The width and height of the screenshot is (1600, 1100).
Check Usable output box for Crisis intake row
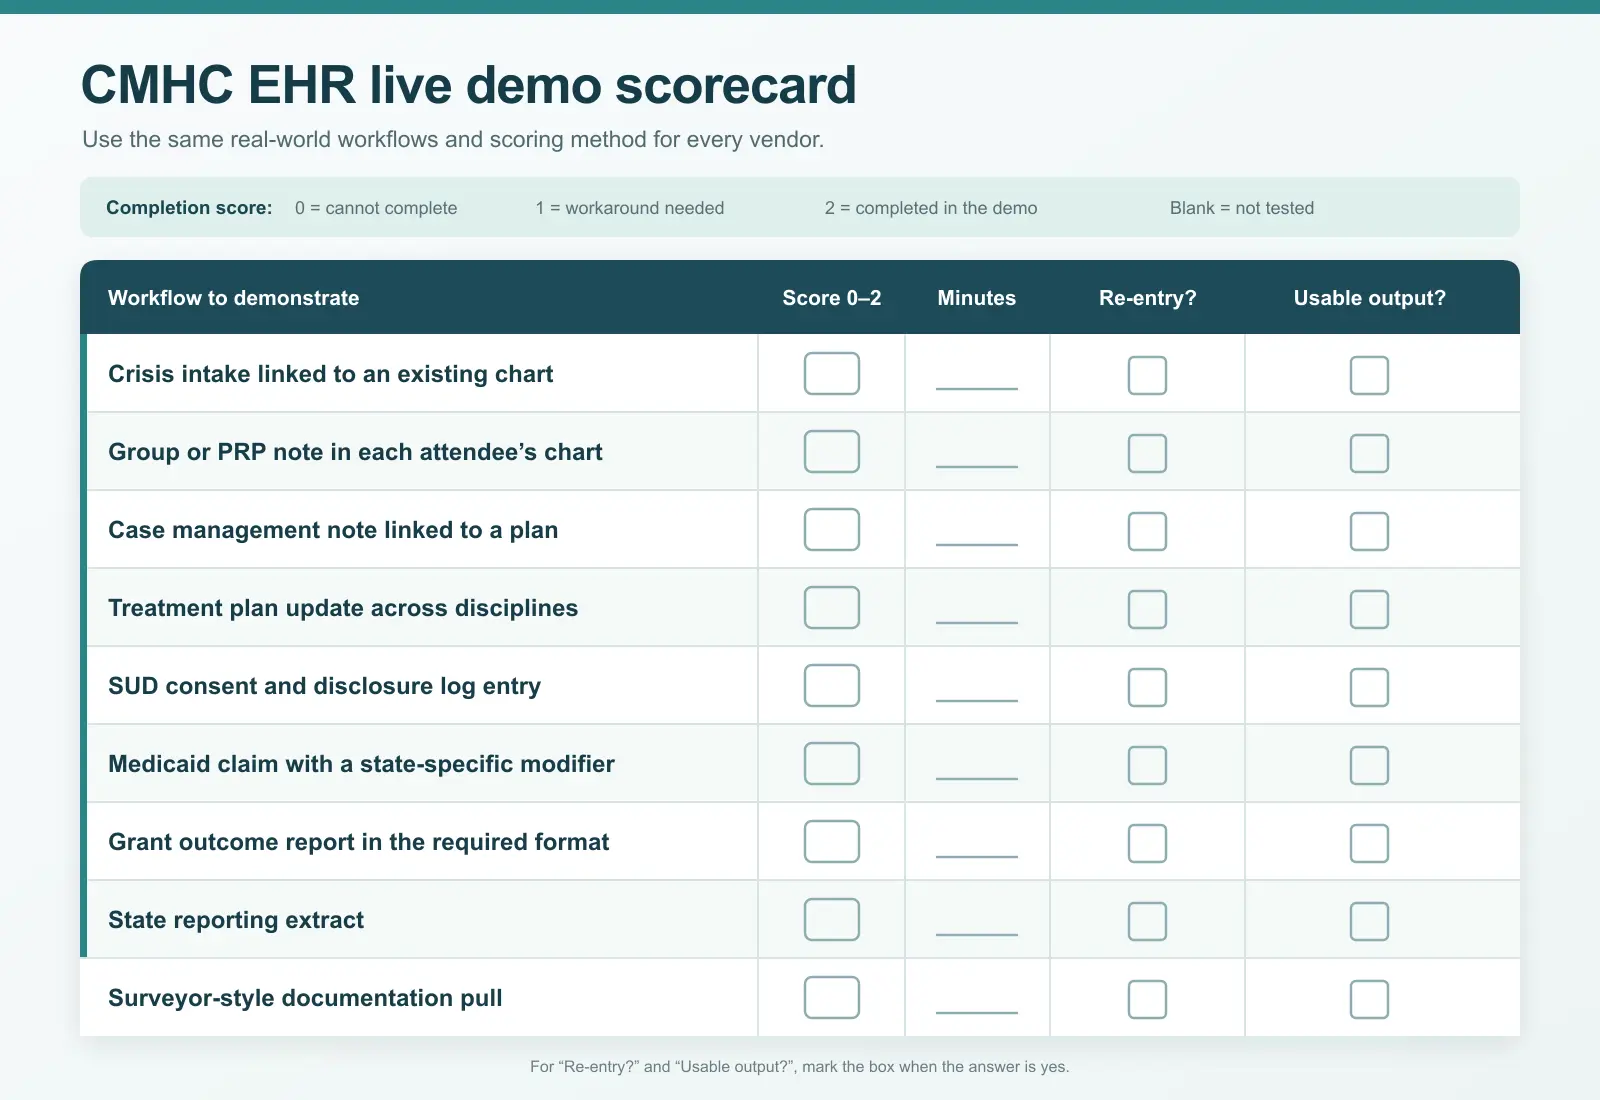1369,375
